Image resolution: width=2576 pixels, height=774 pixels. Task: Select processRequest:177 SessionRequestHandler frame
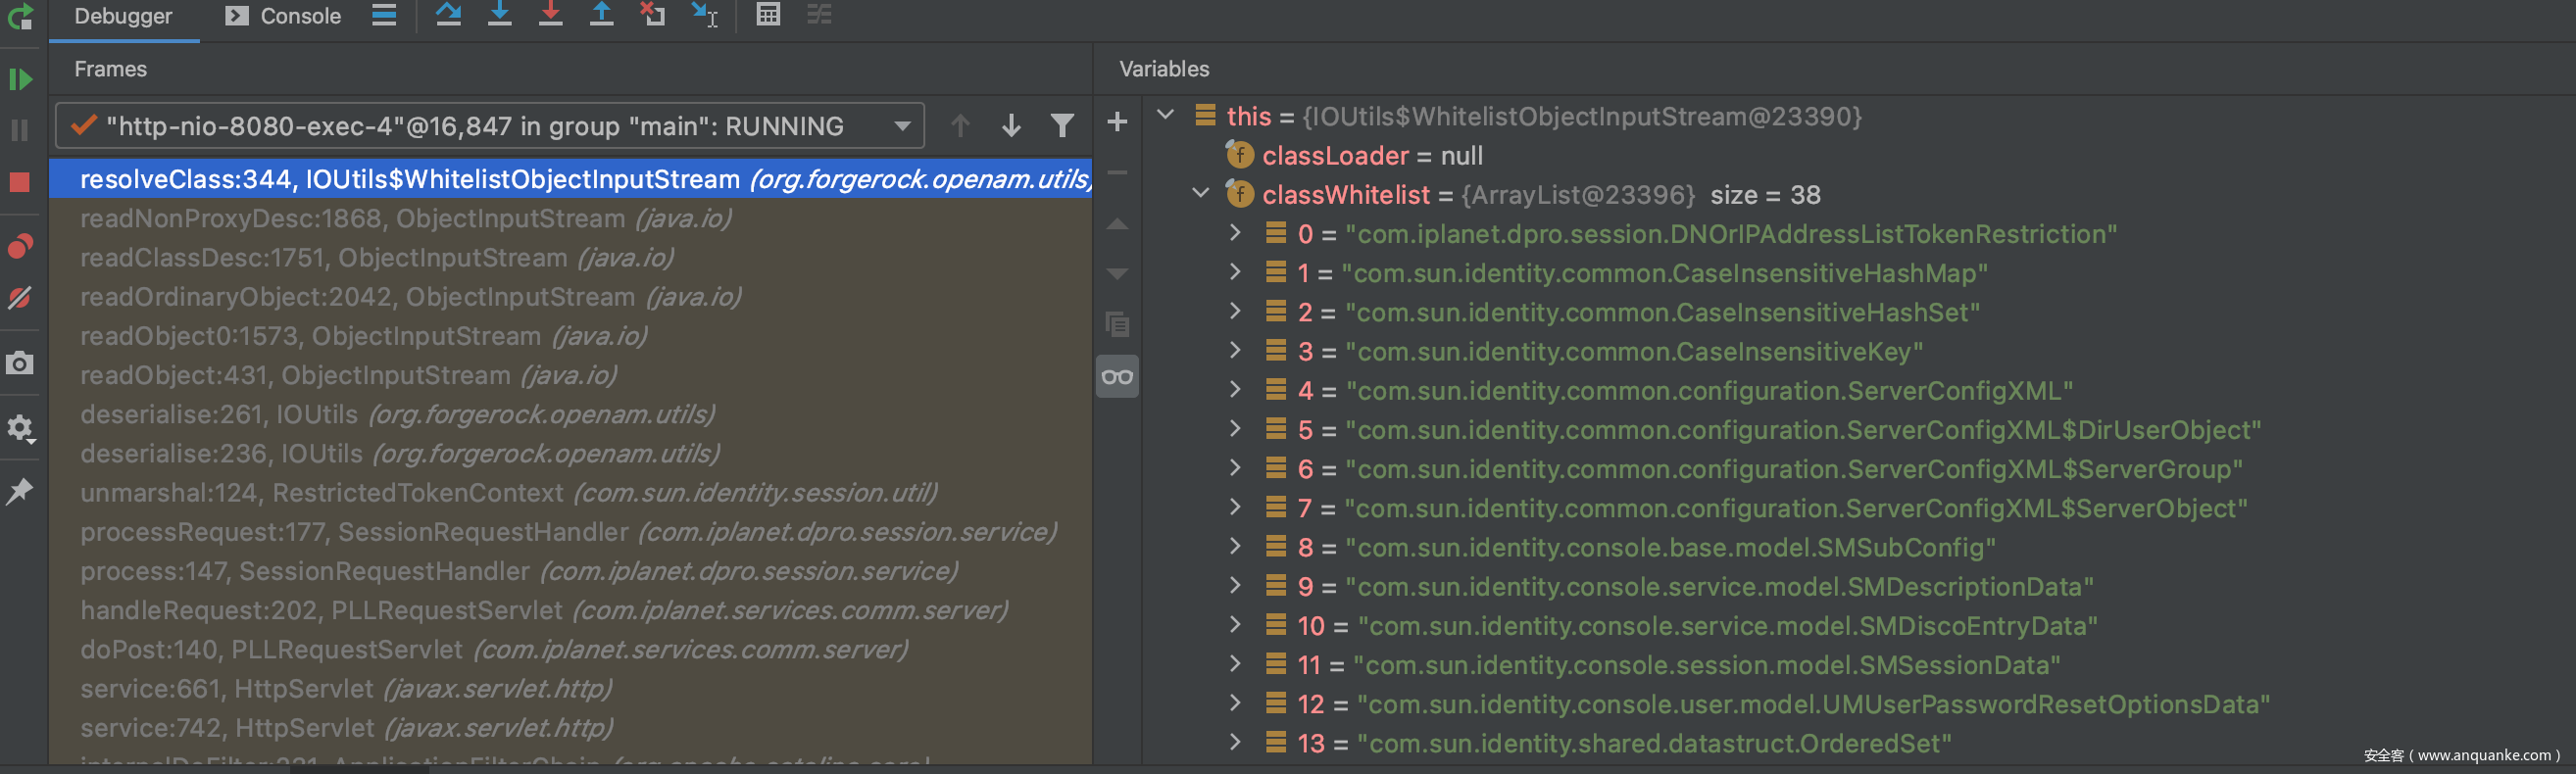pos(567,532)
